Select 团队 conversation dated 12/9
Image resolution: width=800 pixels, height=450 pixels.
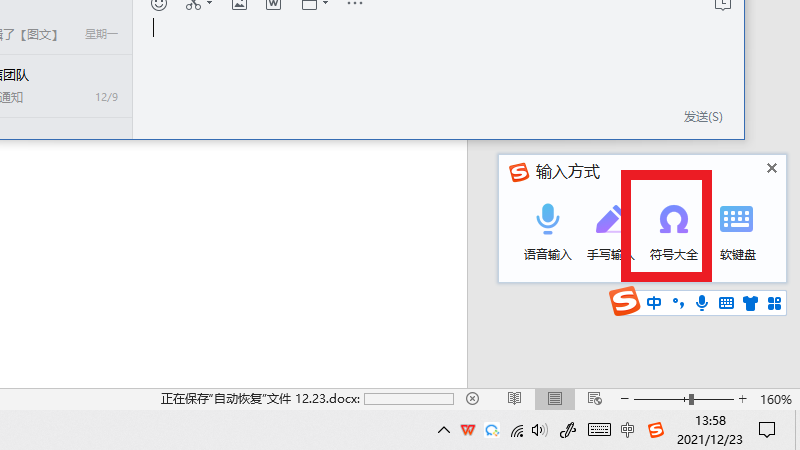coord(60,84)
